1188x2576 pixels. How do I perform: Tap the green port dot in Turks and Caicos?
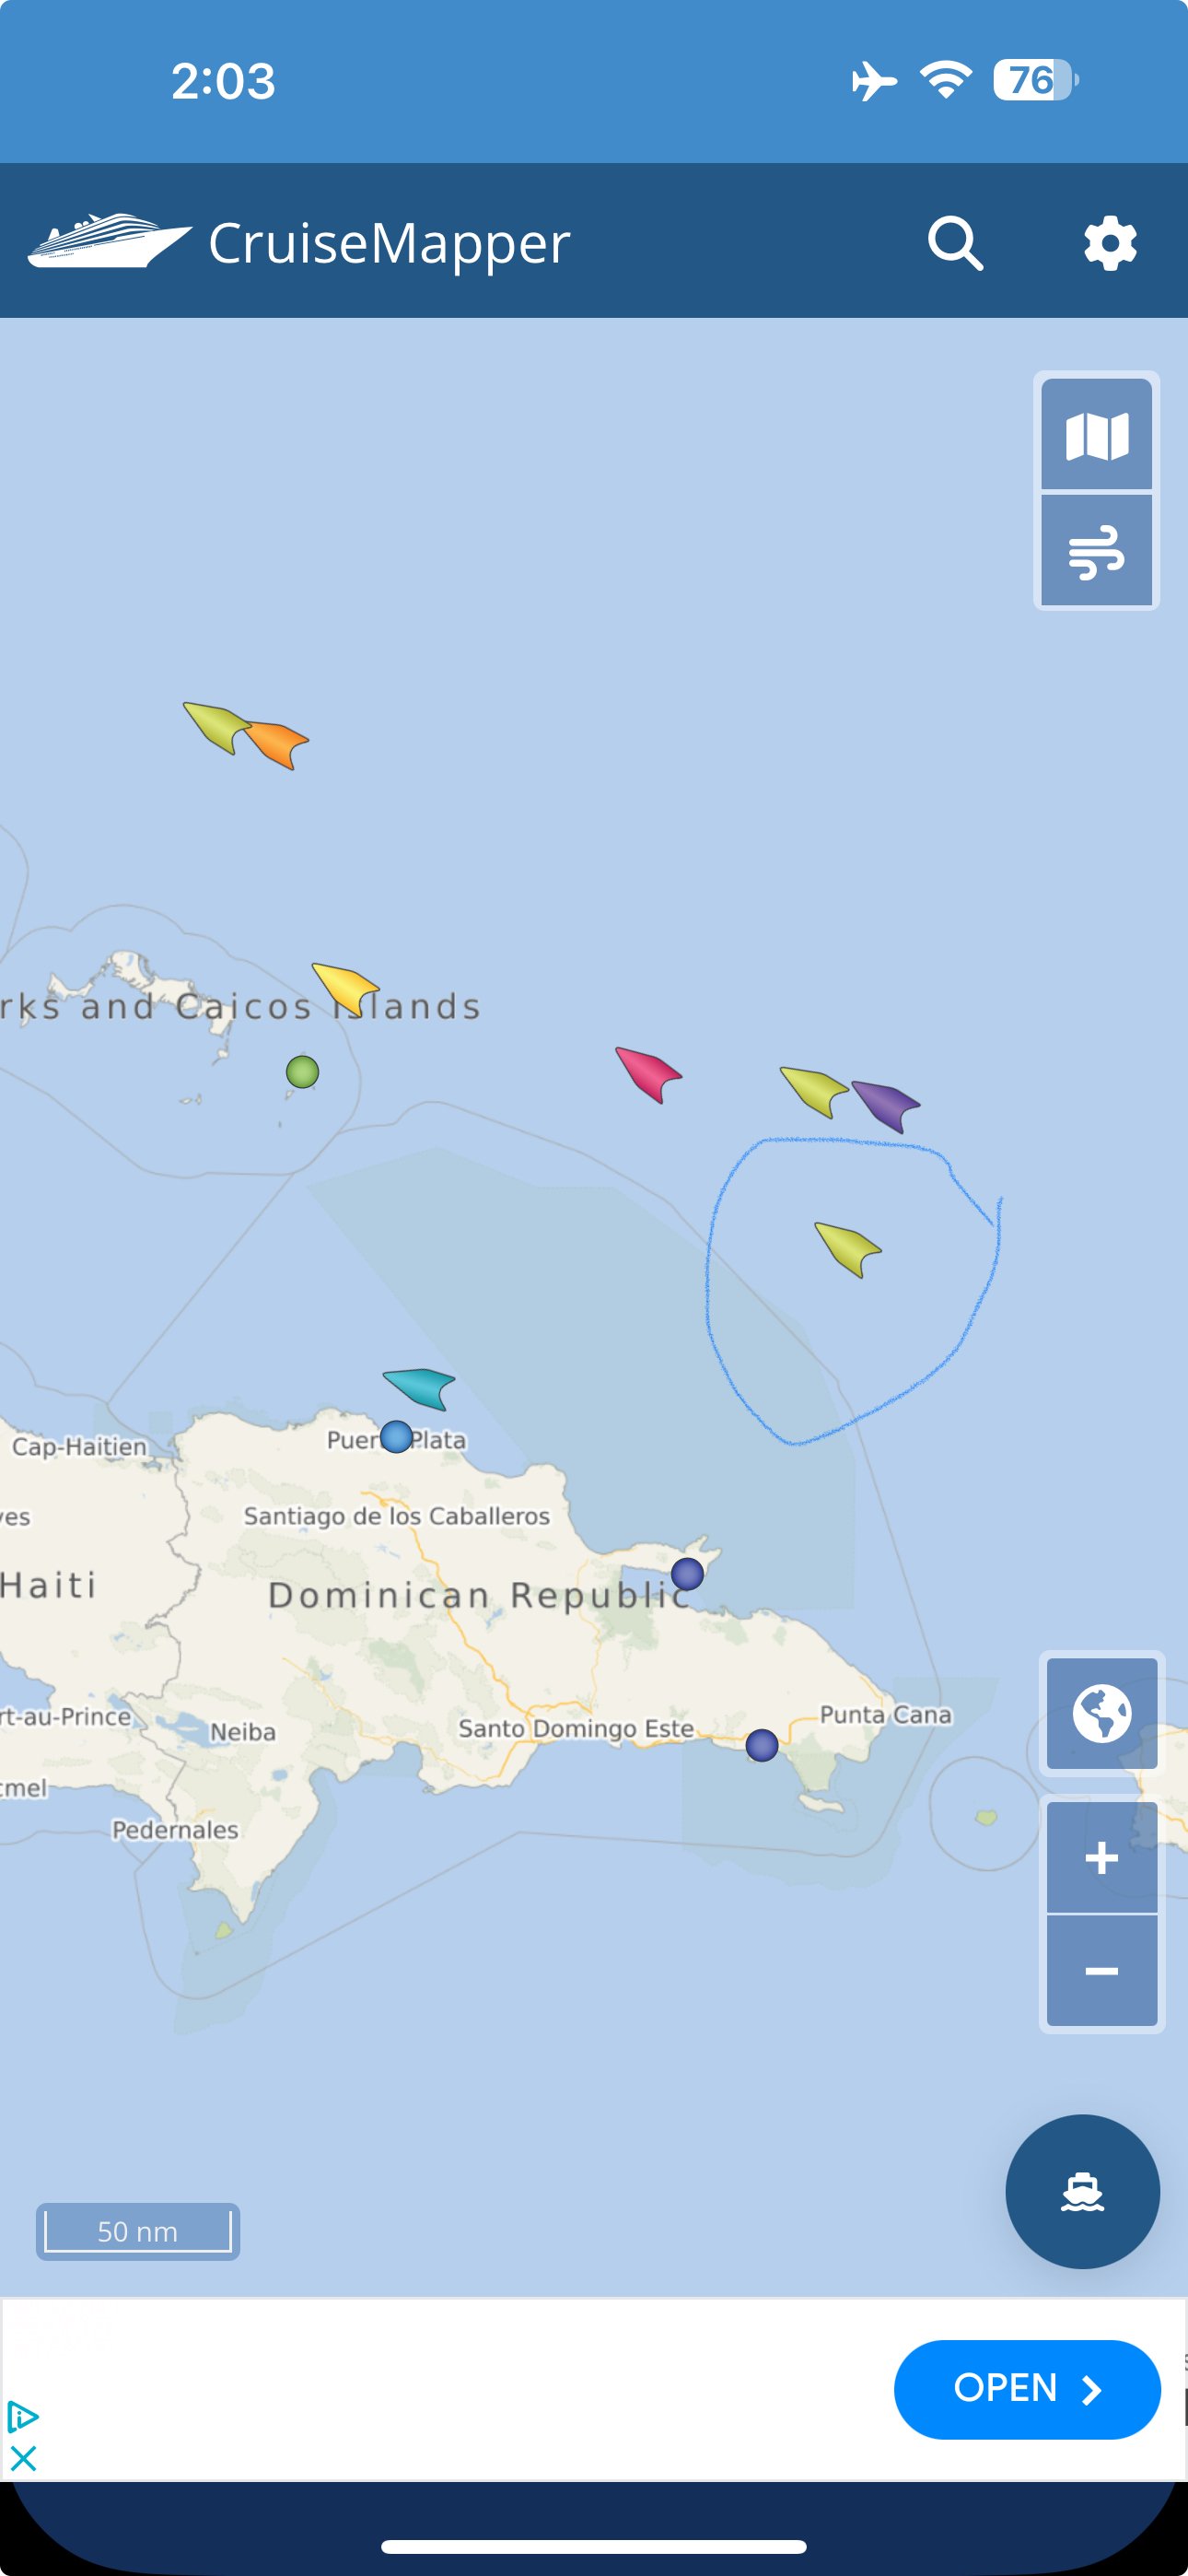[x=302, y=1072]
